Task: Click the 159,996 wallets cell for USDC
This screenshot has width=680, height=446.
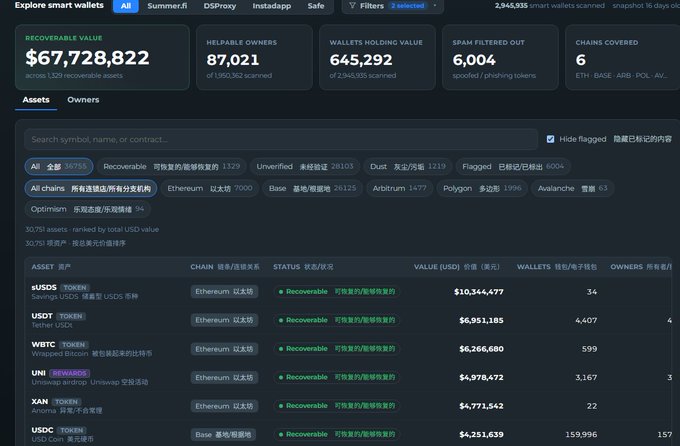Action: tap(581, 434)
